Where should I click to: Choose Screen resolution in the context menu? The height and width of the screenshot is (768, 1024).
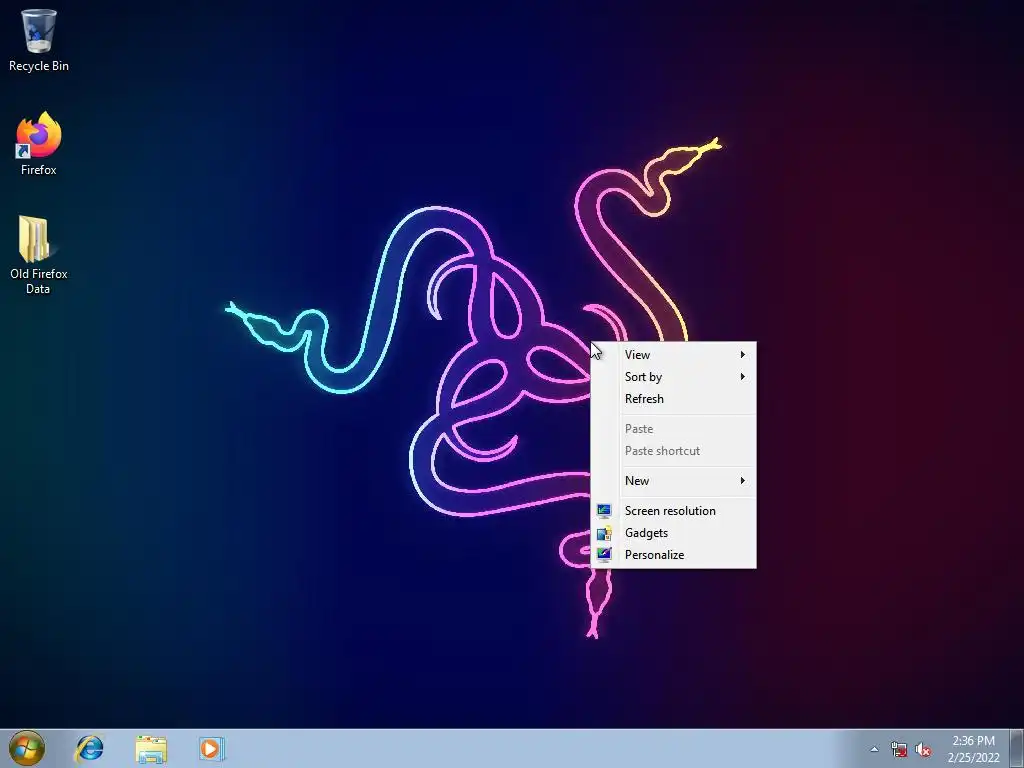pos(673,511)
